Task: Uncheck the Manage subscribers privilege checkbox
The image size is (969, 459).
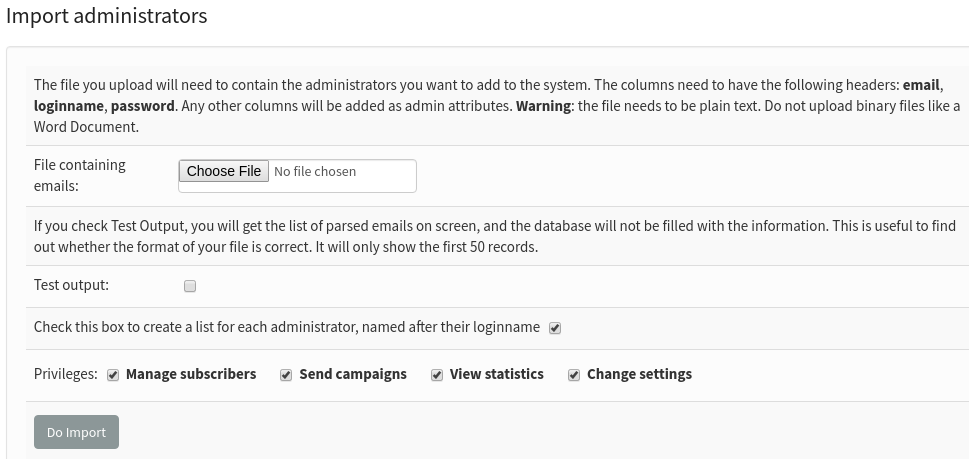Action: tap(114, 375)
